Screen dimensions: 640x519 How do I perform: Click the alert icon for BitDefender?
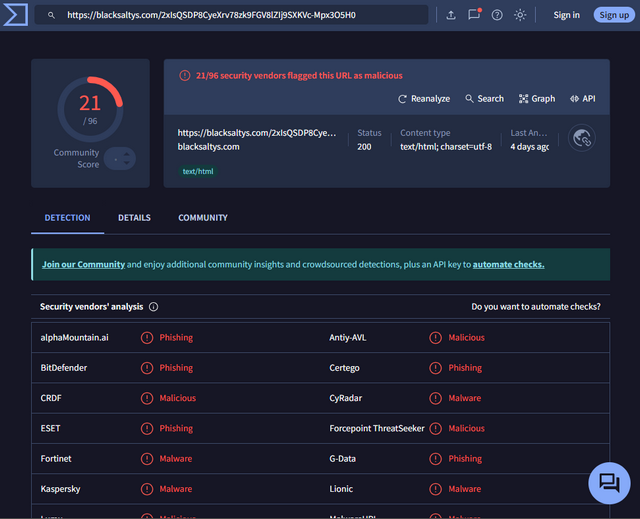pos(147,368)
